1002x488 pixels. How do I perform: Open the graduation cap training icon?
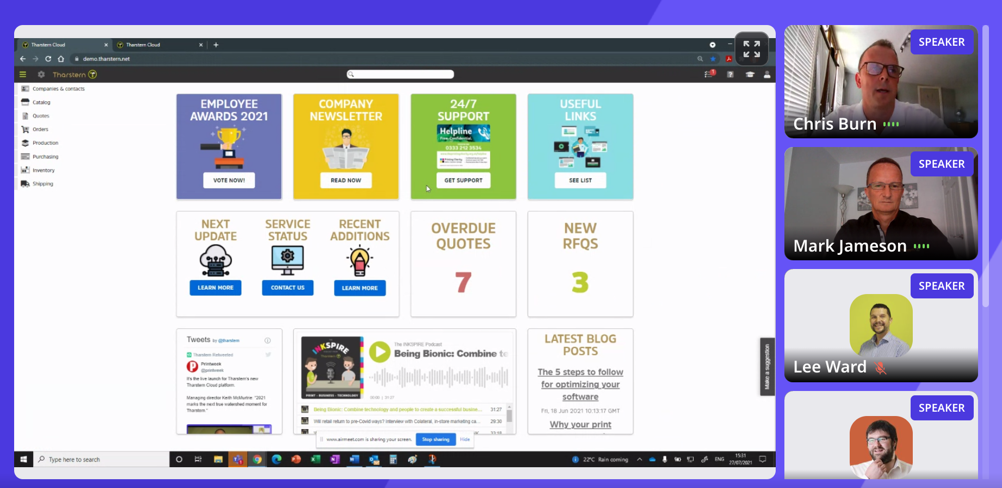pos(750,74)
